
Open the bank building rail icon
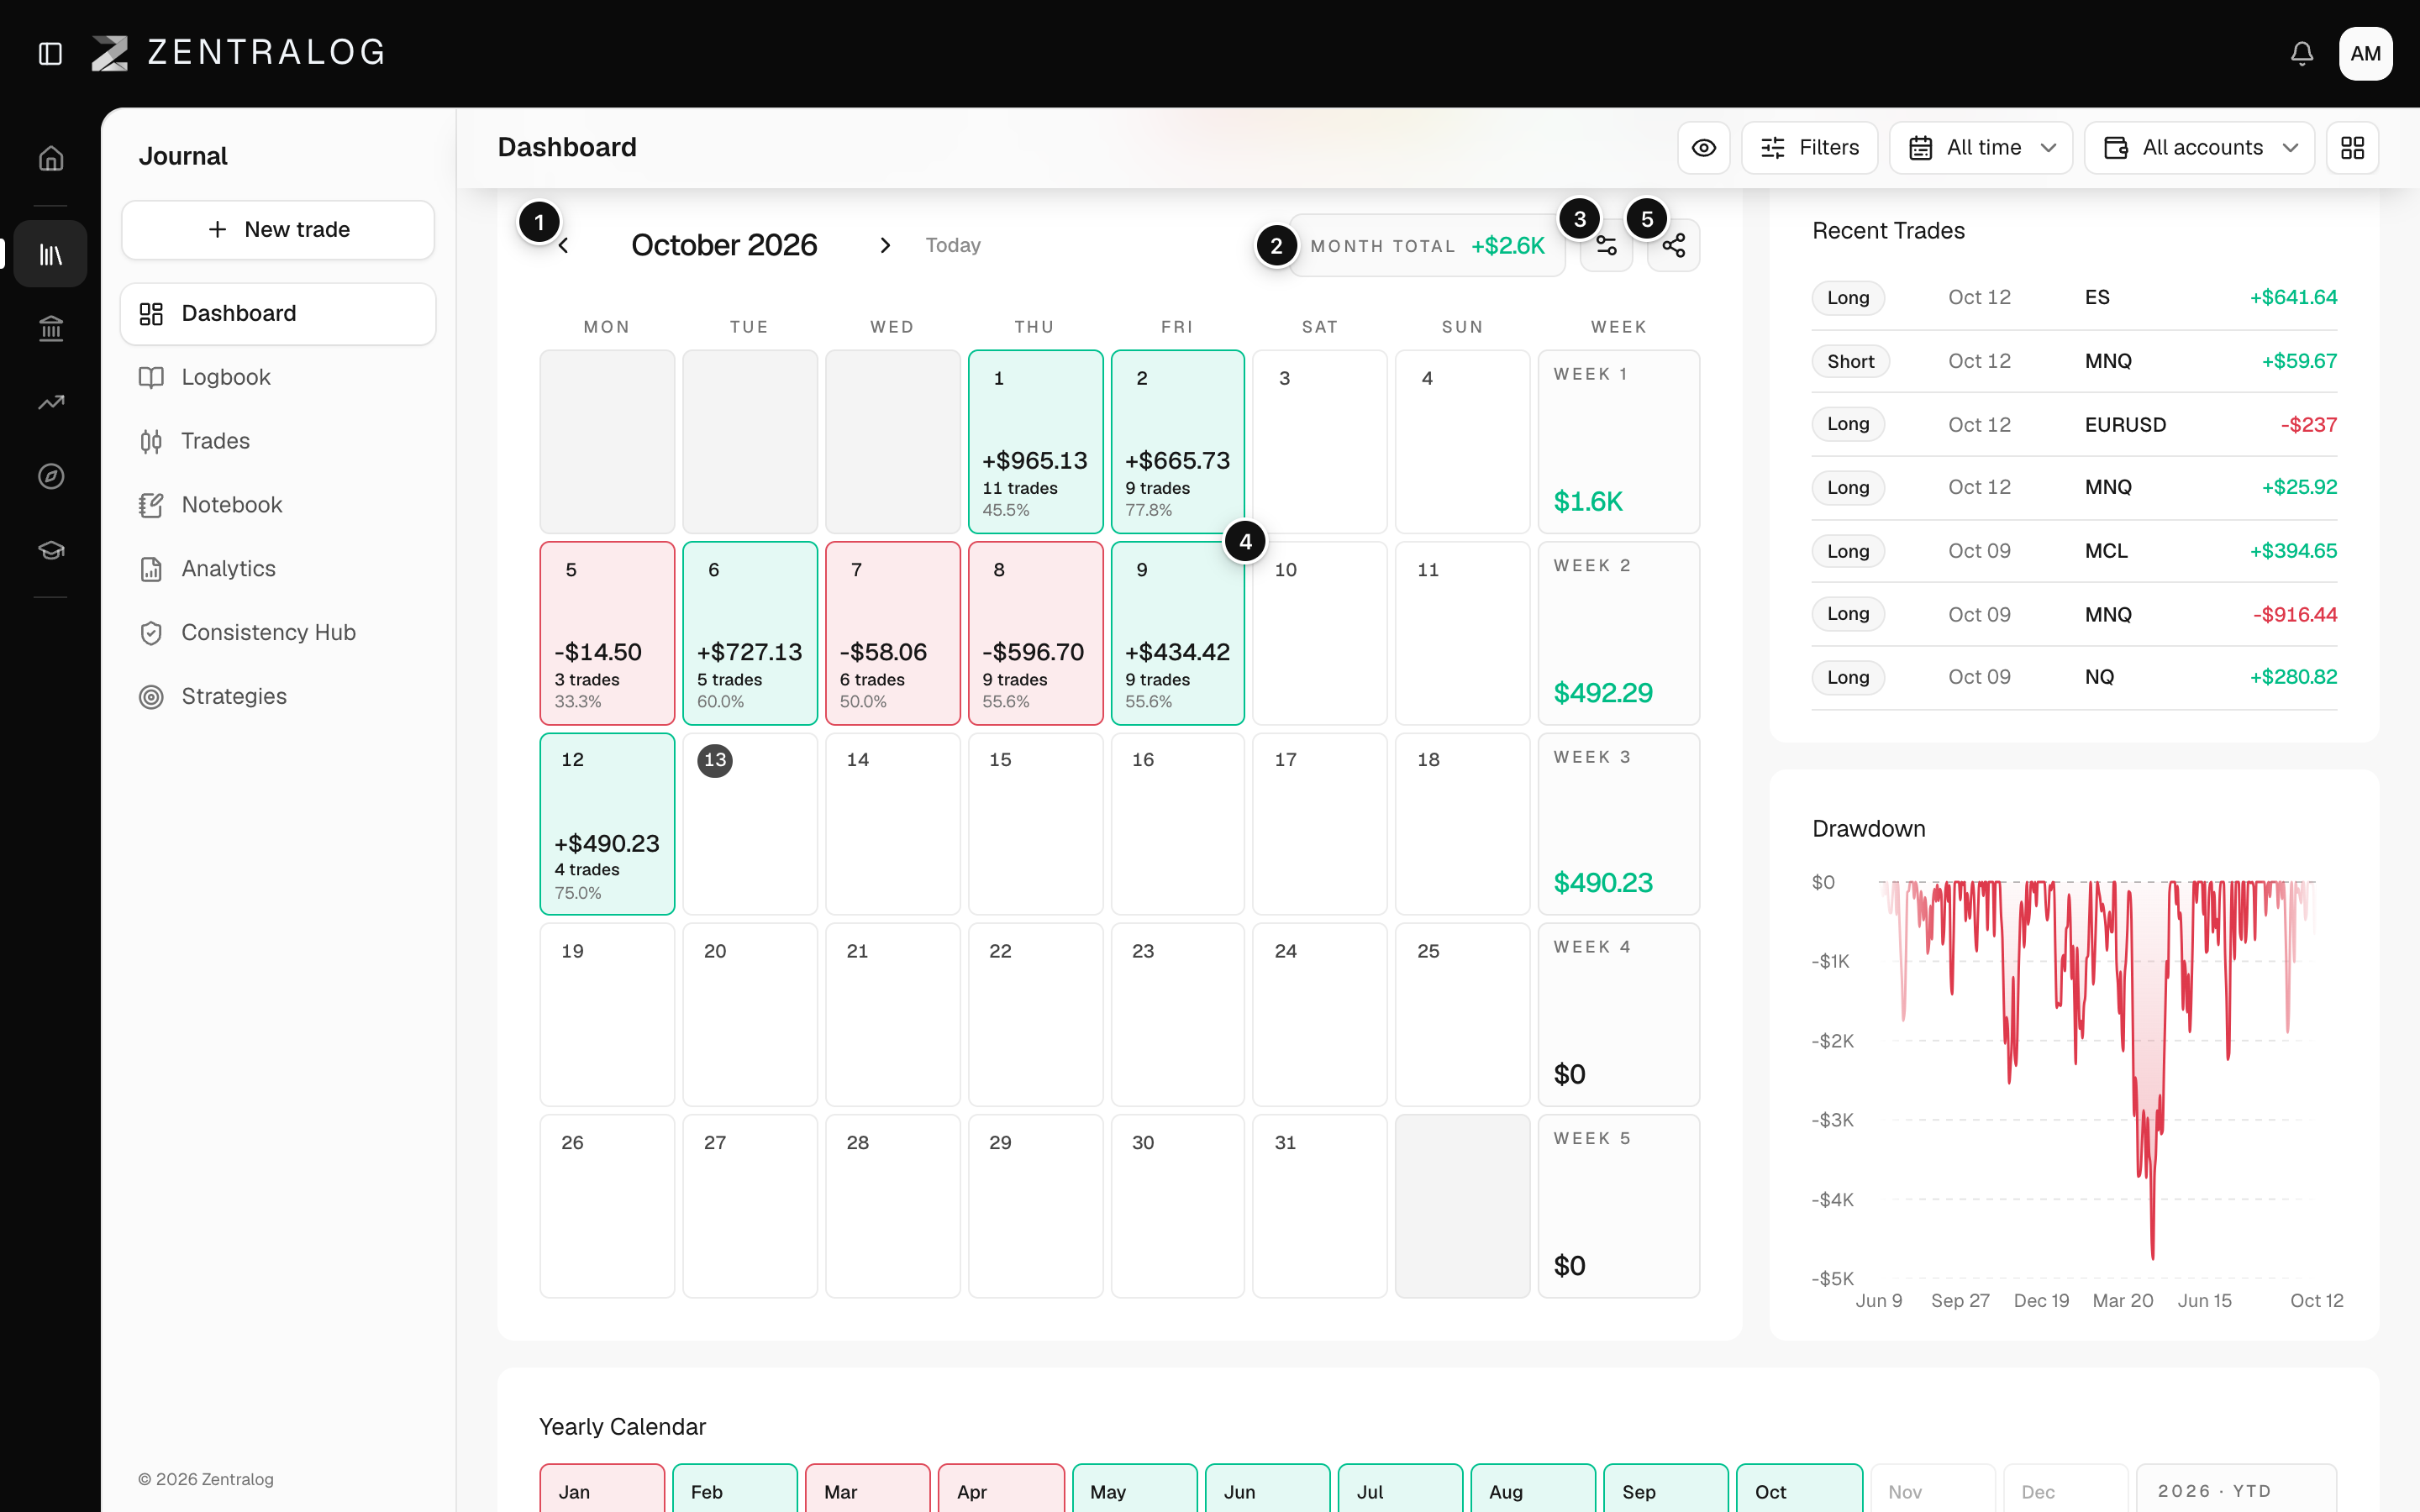coord(51,328)
